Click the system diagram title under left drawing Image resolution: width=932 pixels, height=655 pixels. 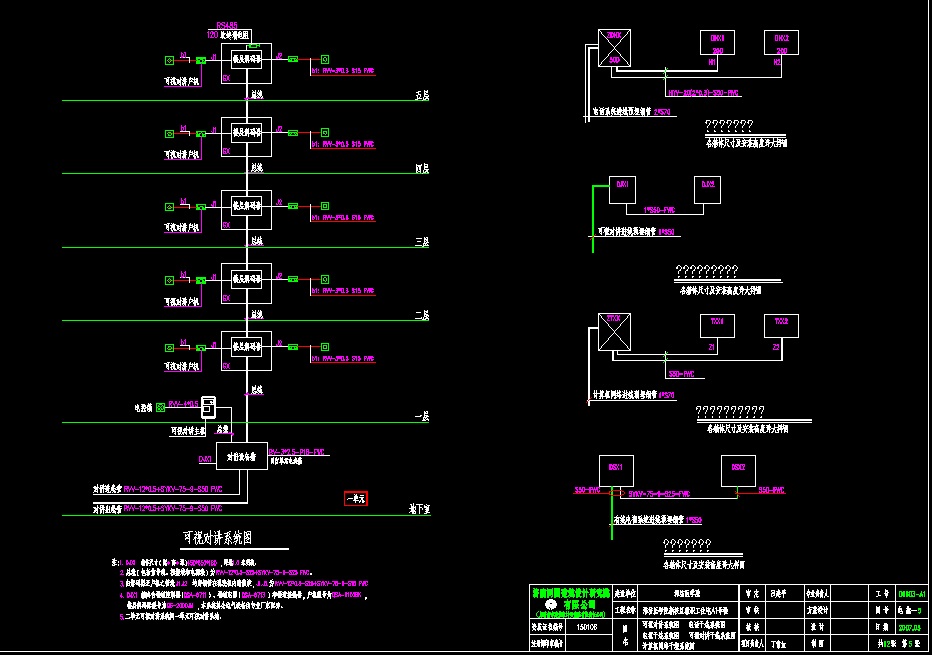[x=217, y=537]
